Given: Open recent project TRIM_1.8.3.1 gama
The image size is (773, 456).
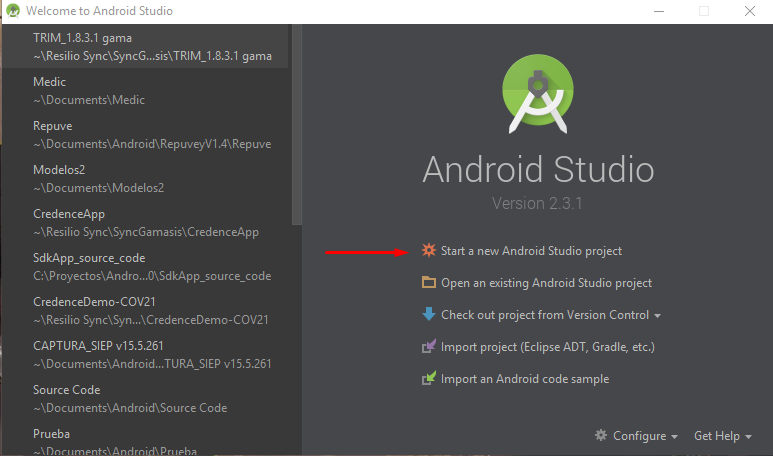Looking at the screenshot, I should [146, 46].
